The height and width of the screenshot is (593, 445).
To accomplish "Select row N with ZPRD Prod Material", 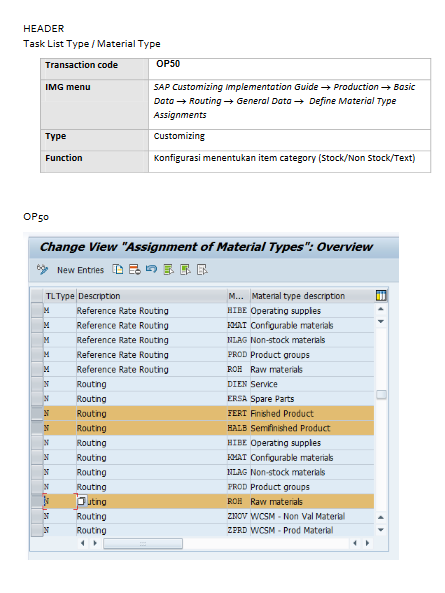I will click(x=37, y=530).
